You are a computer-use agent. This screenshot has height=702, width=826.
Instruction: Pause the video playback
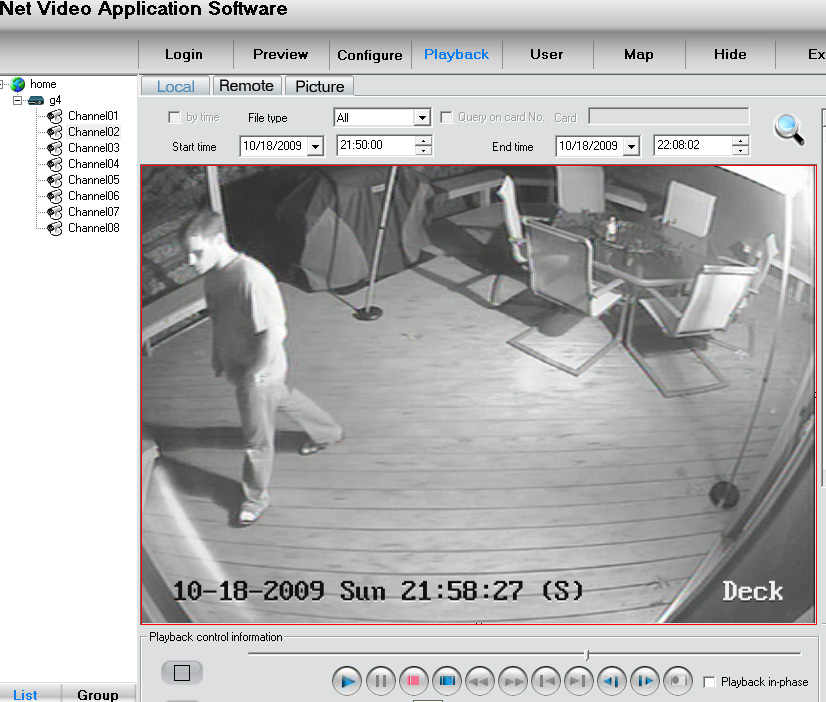click(x=380, y=681)
